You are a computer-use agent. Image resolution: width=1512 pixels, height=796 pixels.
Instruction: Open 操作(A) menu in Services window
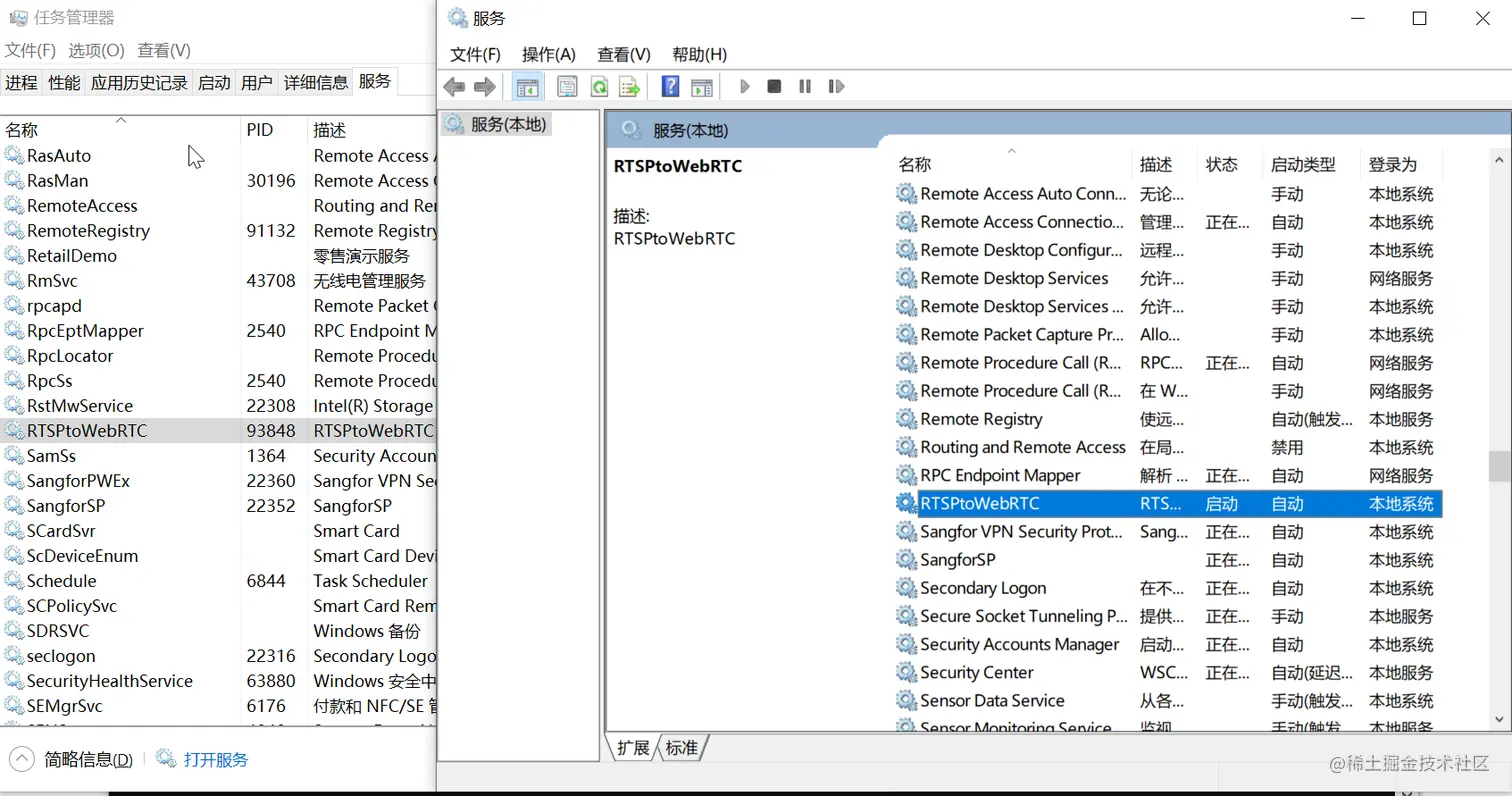coord(549,54)
